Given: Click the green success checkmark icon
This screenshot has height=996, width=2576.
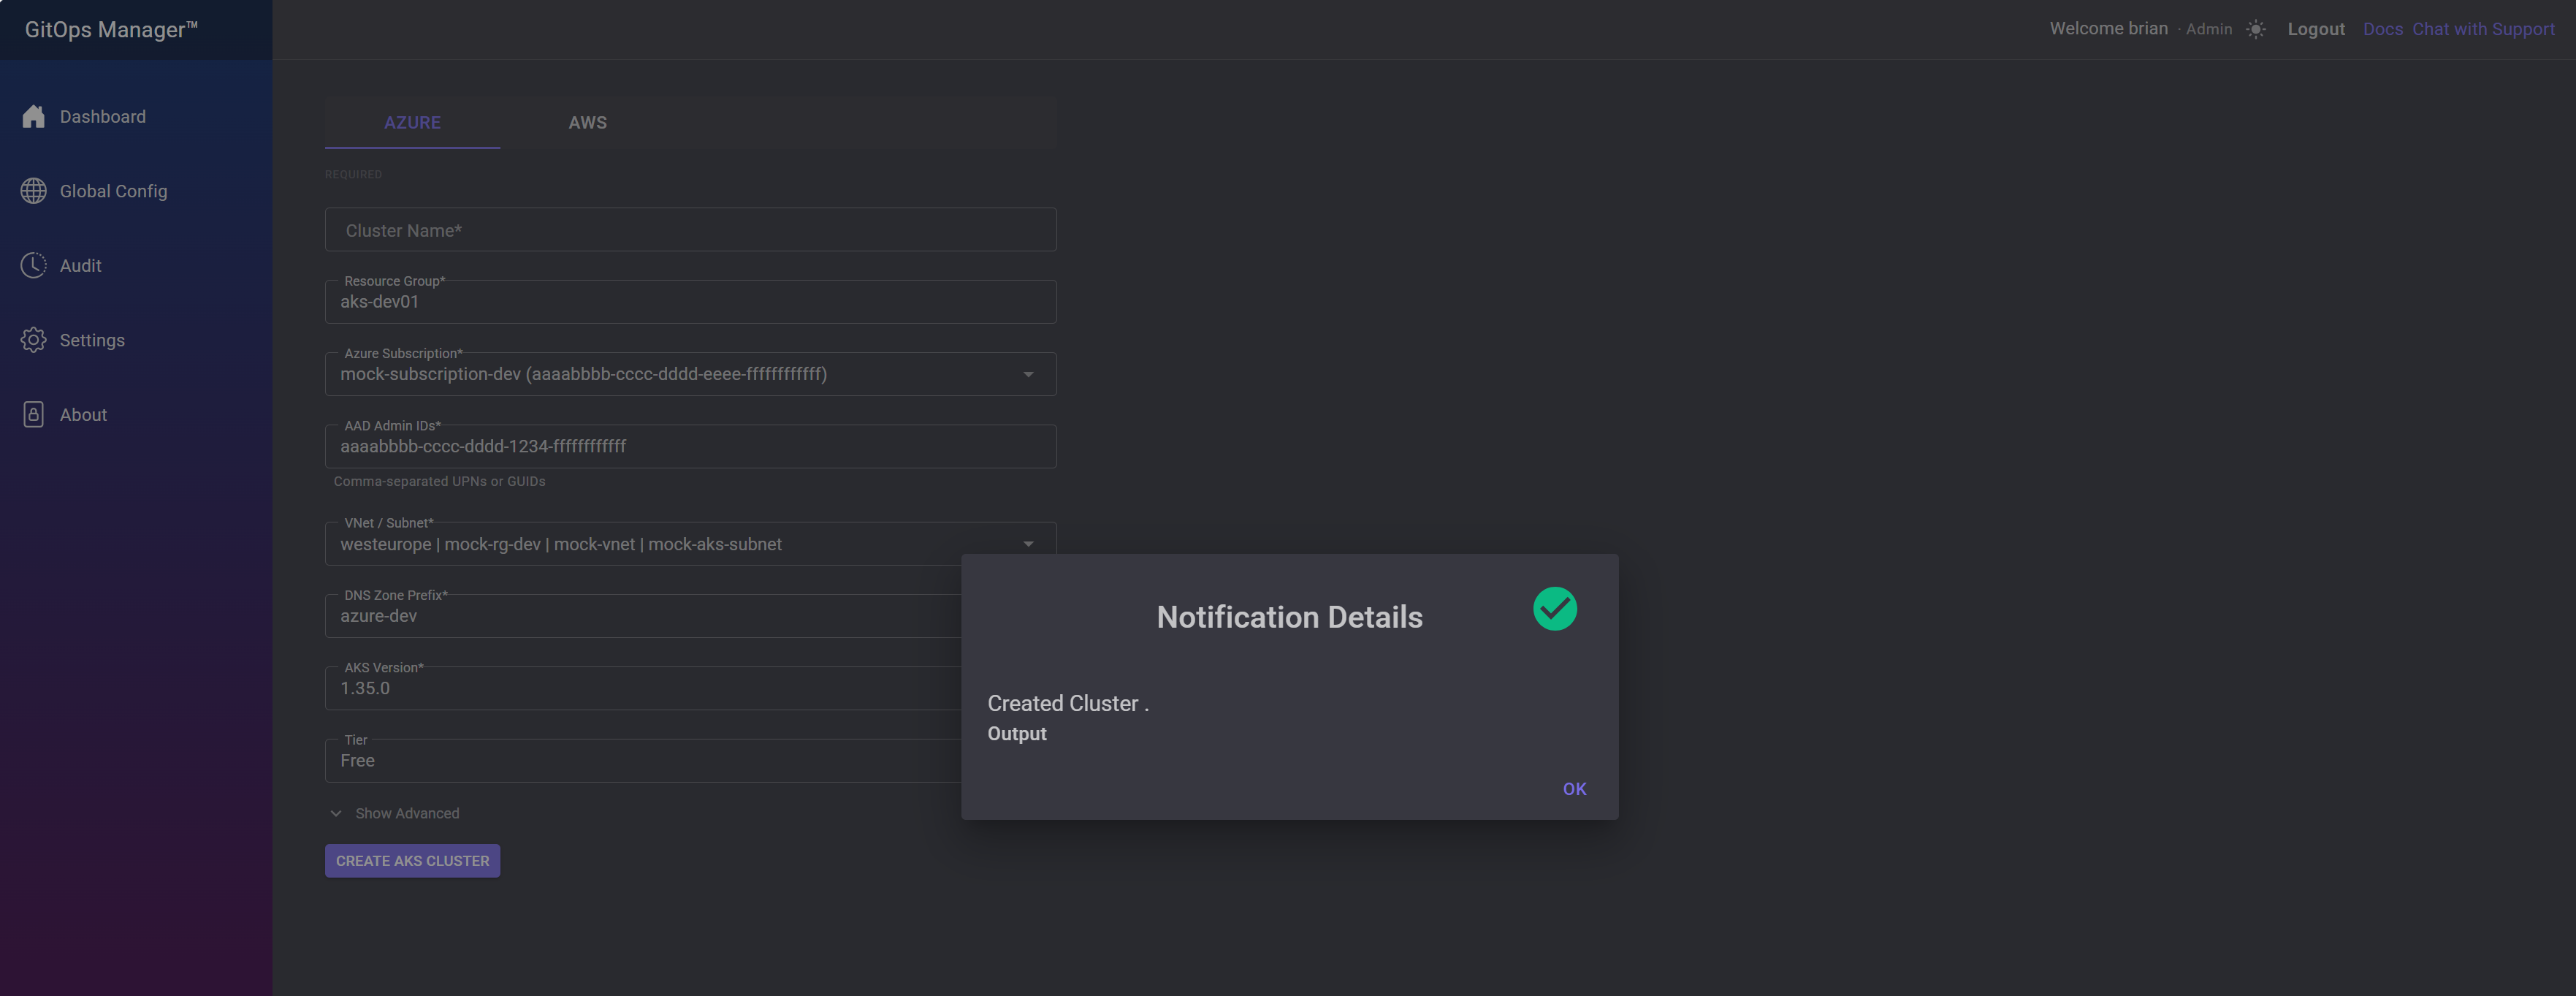Looking at the screenshot, I should coord(1554,608).
